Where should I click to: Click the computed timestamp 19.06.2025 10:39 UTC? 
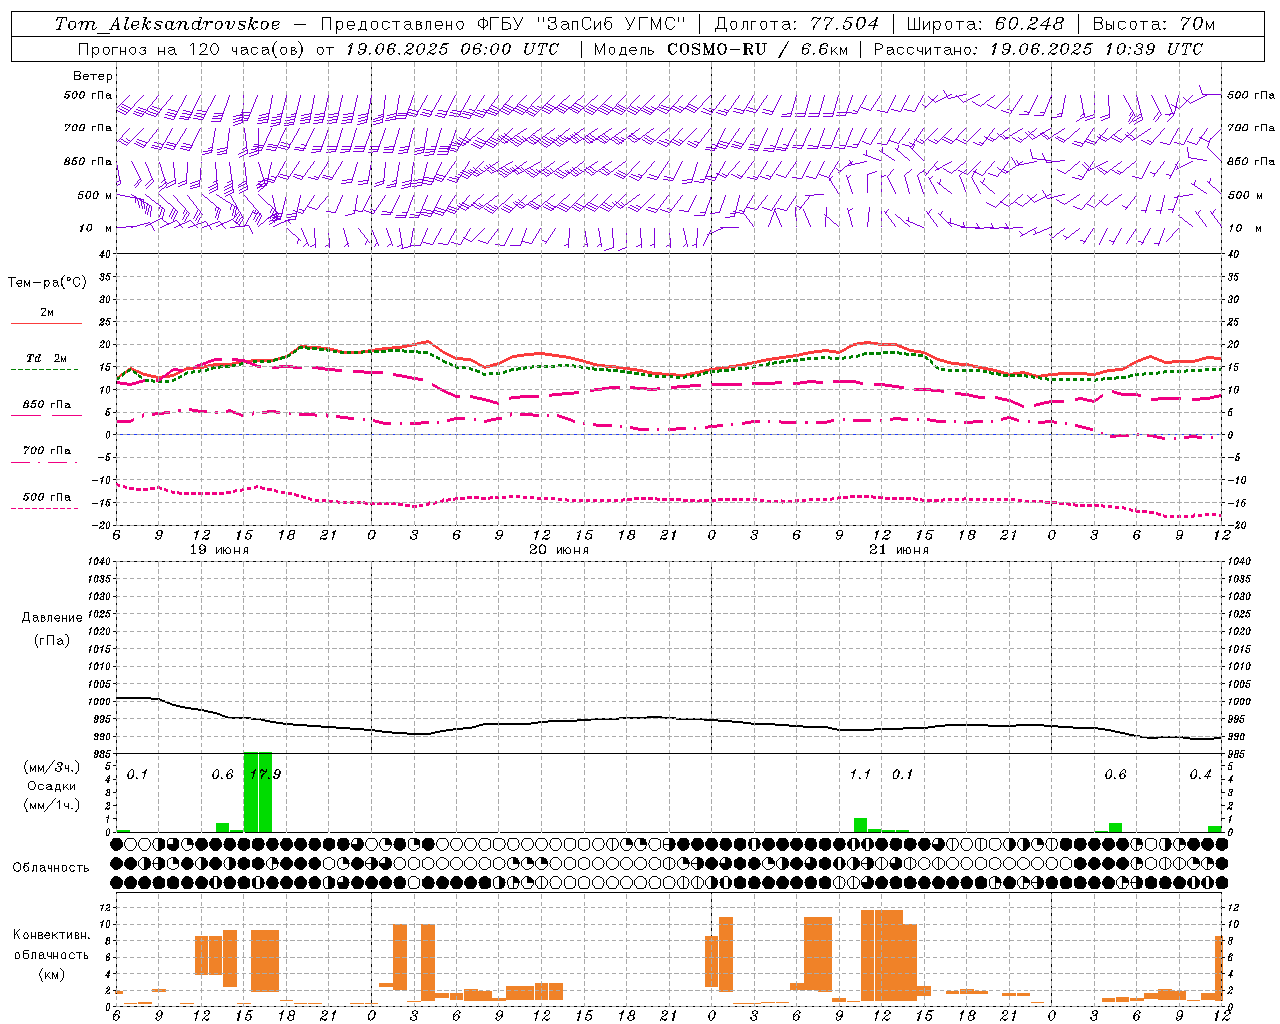pos(1096,49)
